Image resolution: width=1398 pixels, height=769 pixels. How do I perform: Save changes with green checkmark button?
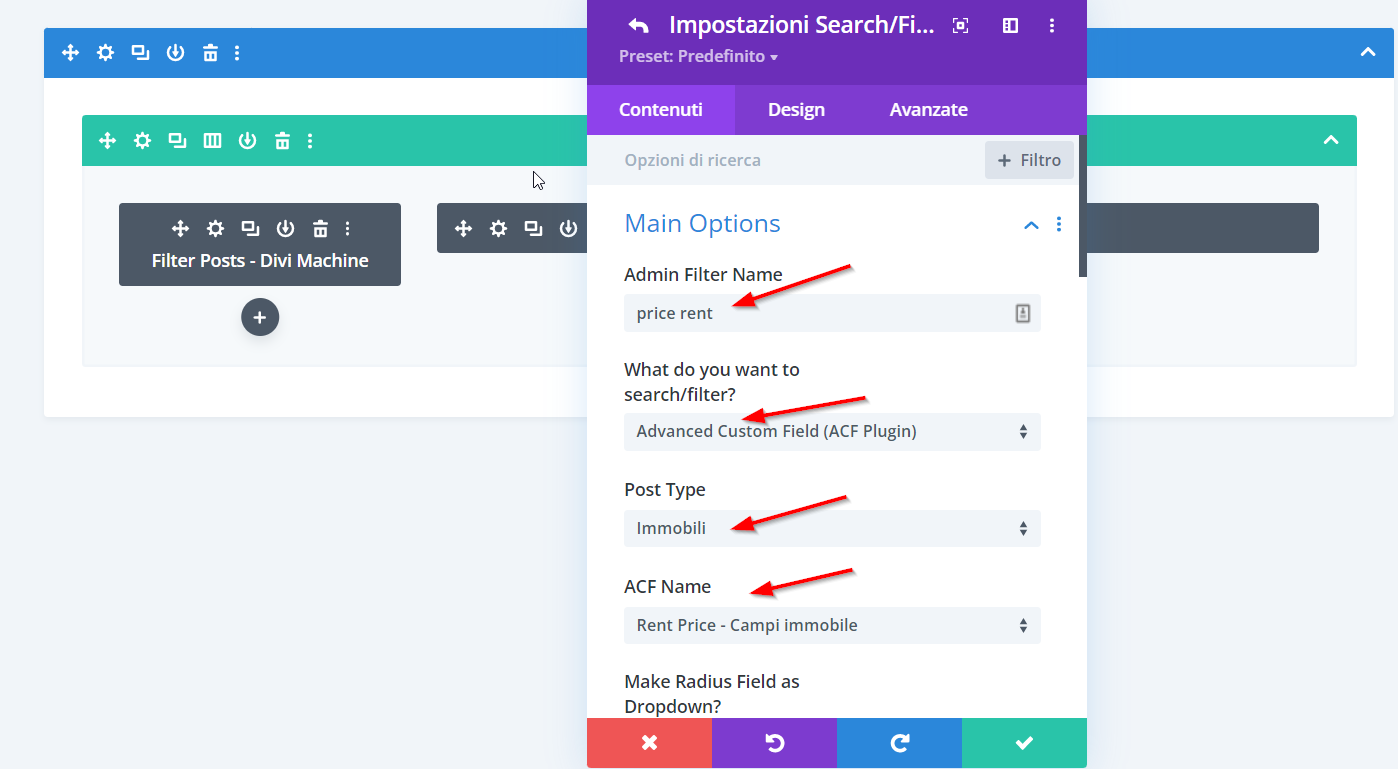click(1023, 743)
